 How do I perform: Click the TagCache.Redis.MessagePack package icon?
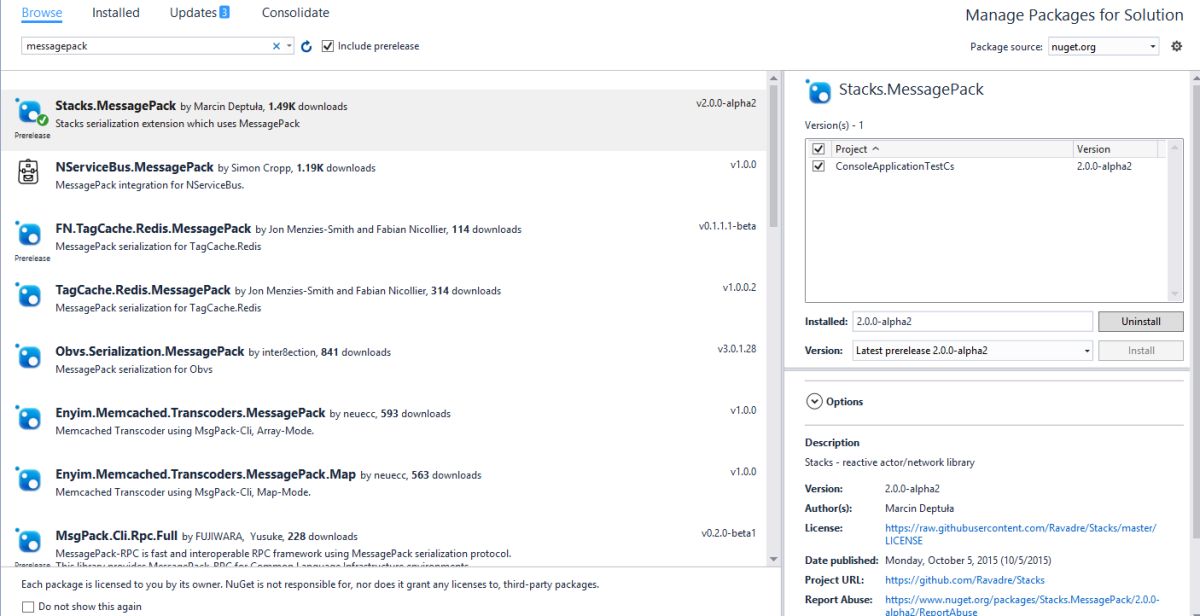pos(28,296)
